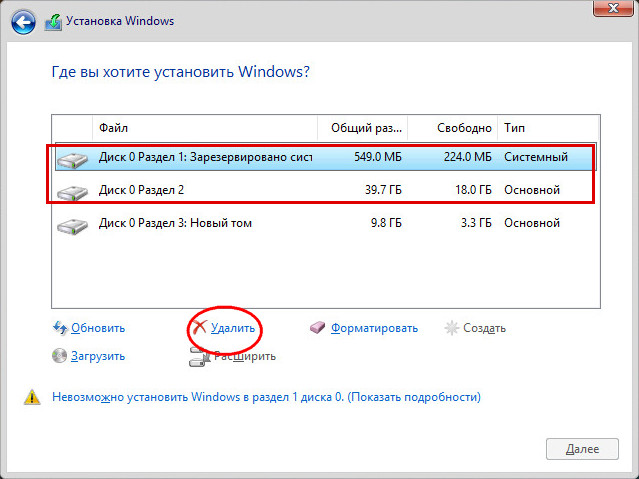Open the warning details link about раздел 1
The image size is (639, 479).
point(266,397)
